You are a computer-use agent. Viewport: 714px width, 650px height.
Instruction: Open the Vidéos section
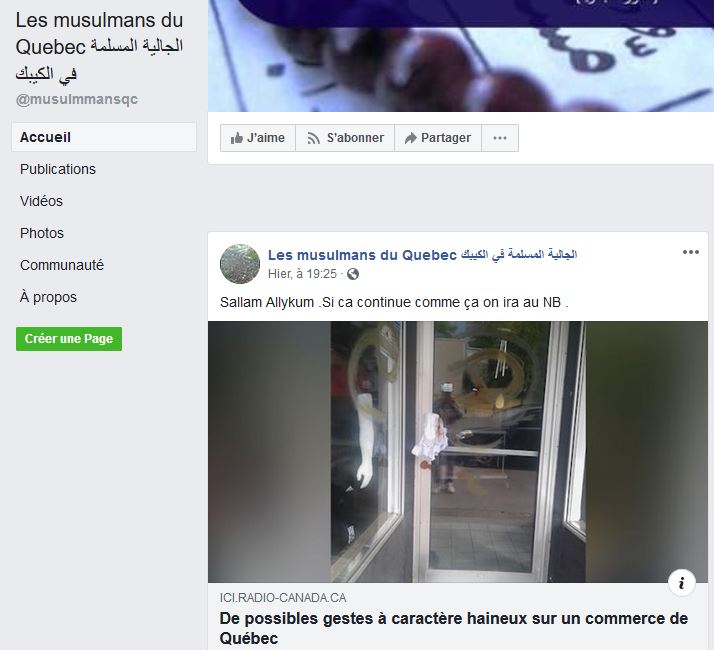(x=41, y=201)
